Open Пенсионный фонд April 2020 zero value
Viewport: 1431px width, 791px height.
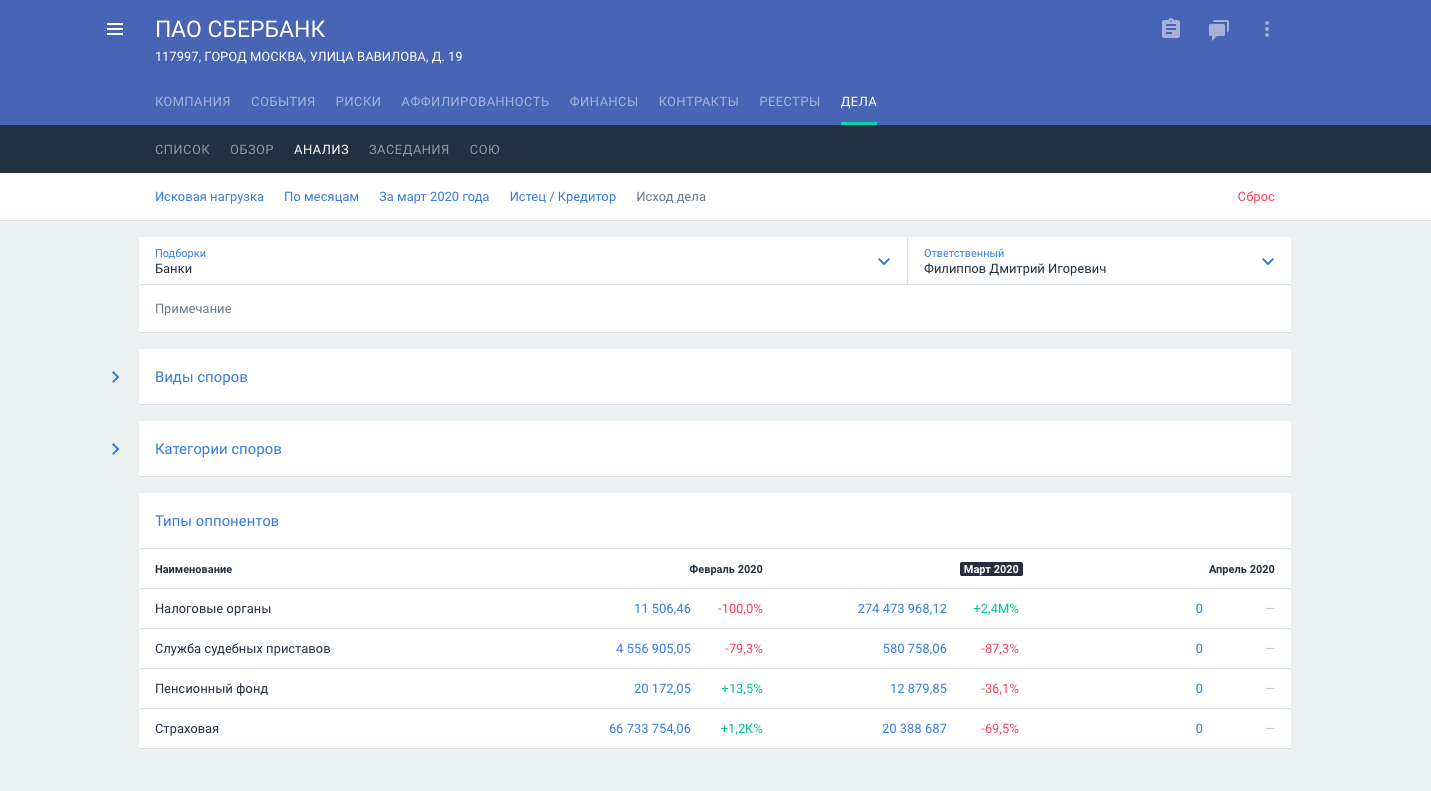tap(1199, 689)
